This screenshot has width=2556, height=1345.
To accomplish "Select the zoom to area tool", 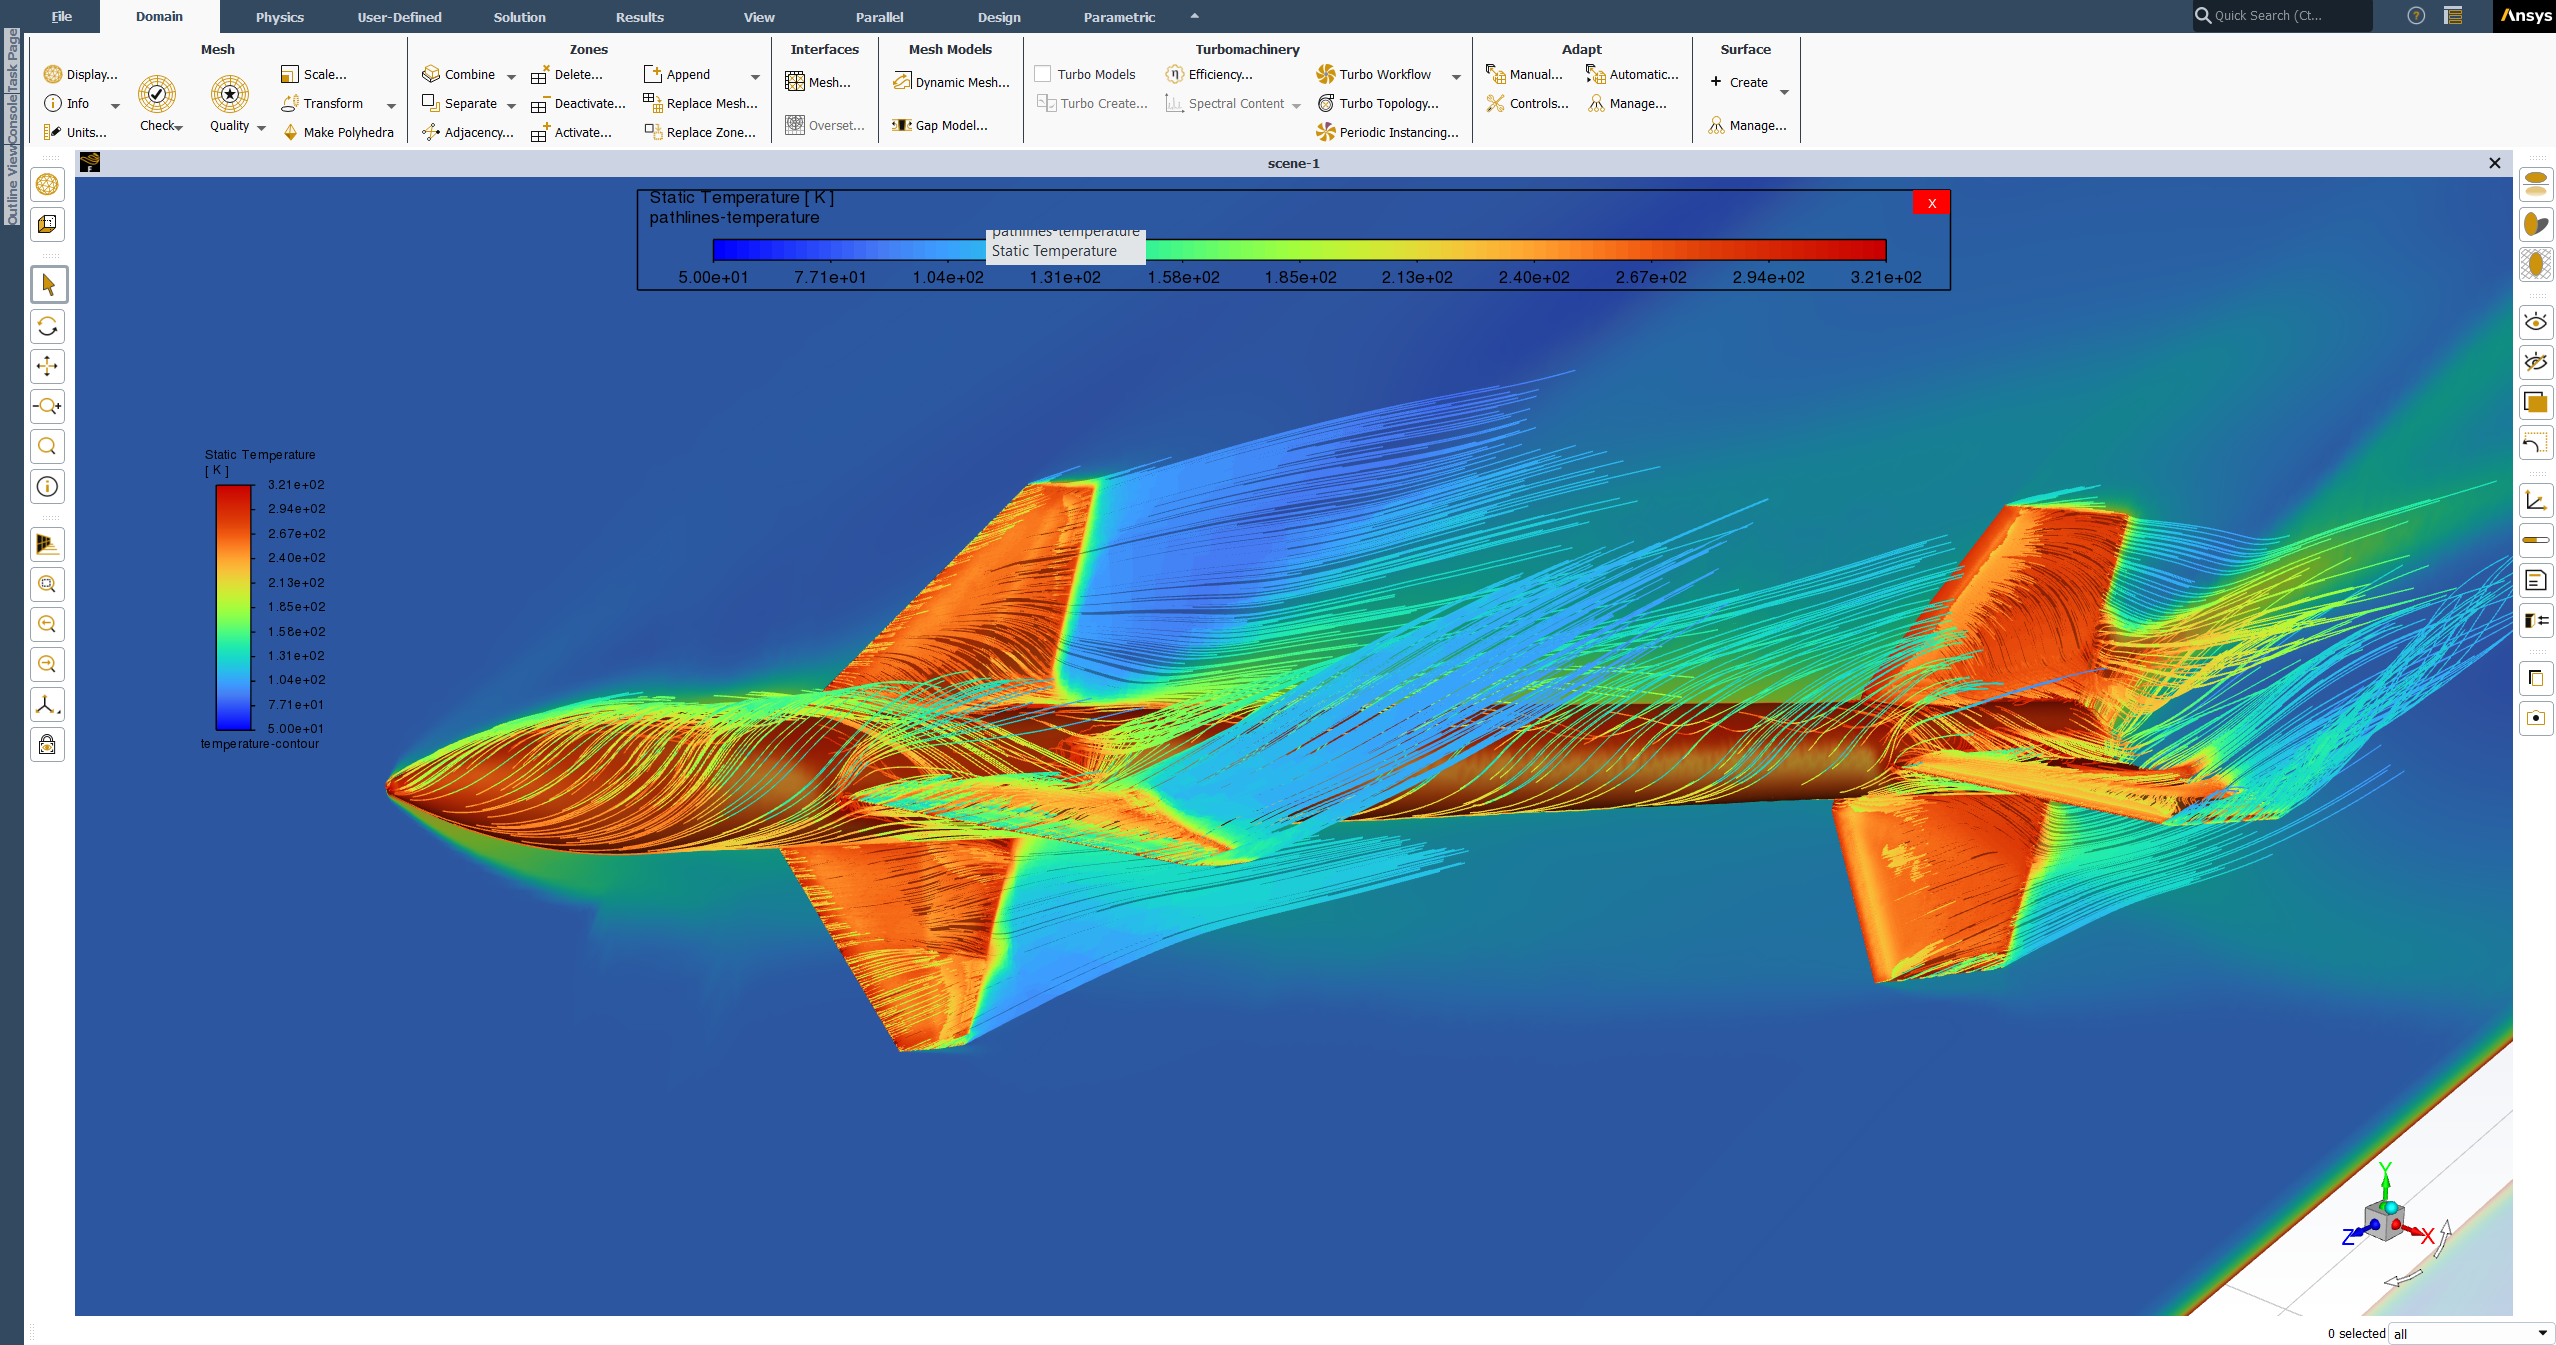I will [47, 446].
